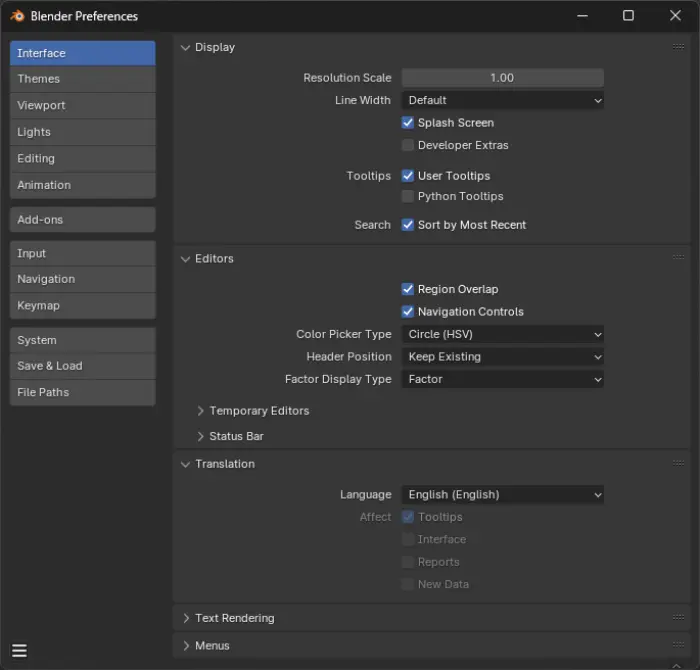Open the Line Width dropdown
The image size is (700, 670).
(503, 100)
